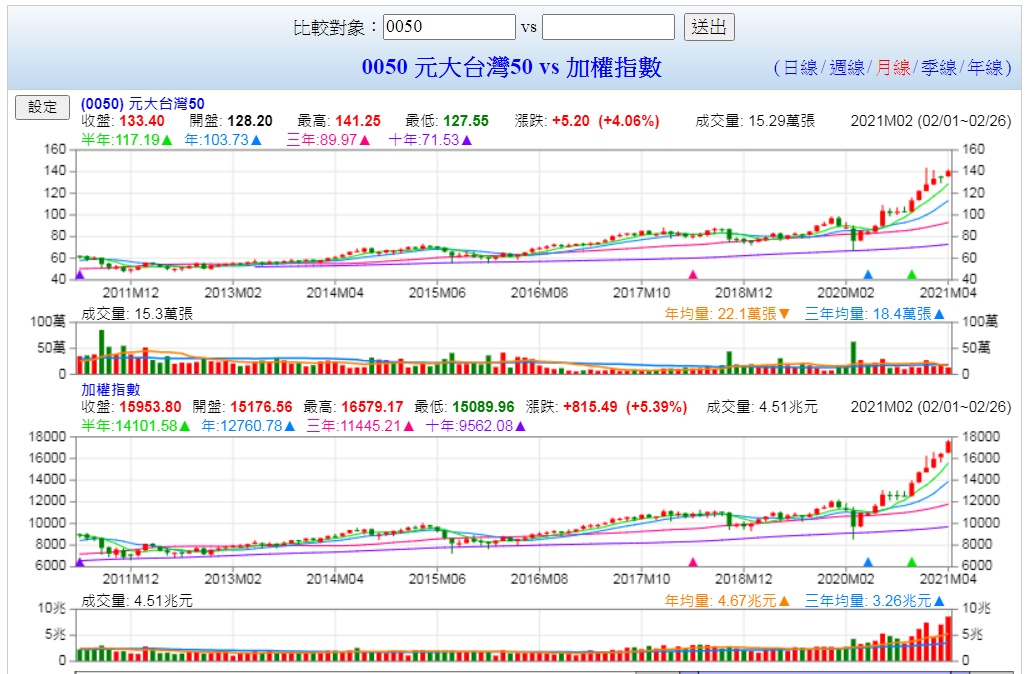Focus the empty second comparison input field
Viewport: 1025px width, 674px height.
coord(608,27)
